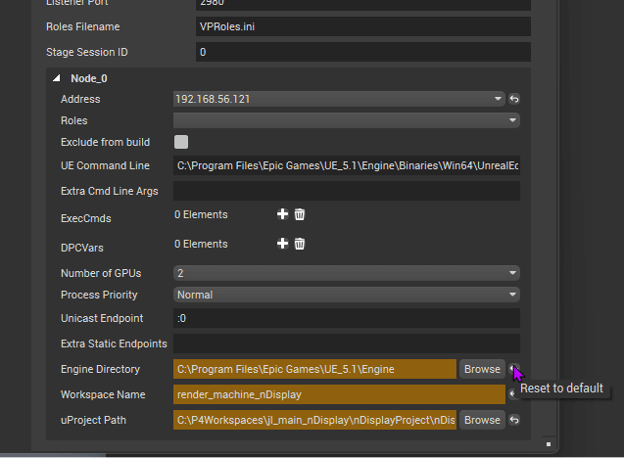Add an element to DPCVars
Viewport: 624px width, 458px height.
pos(283,243)
